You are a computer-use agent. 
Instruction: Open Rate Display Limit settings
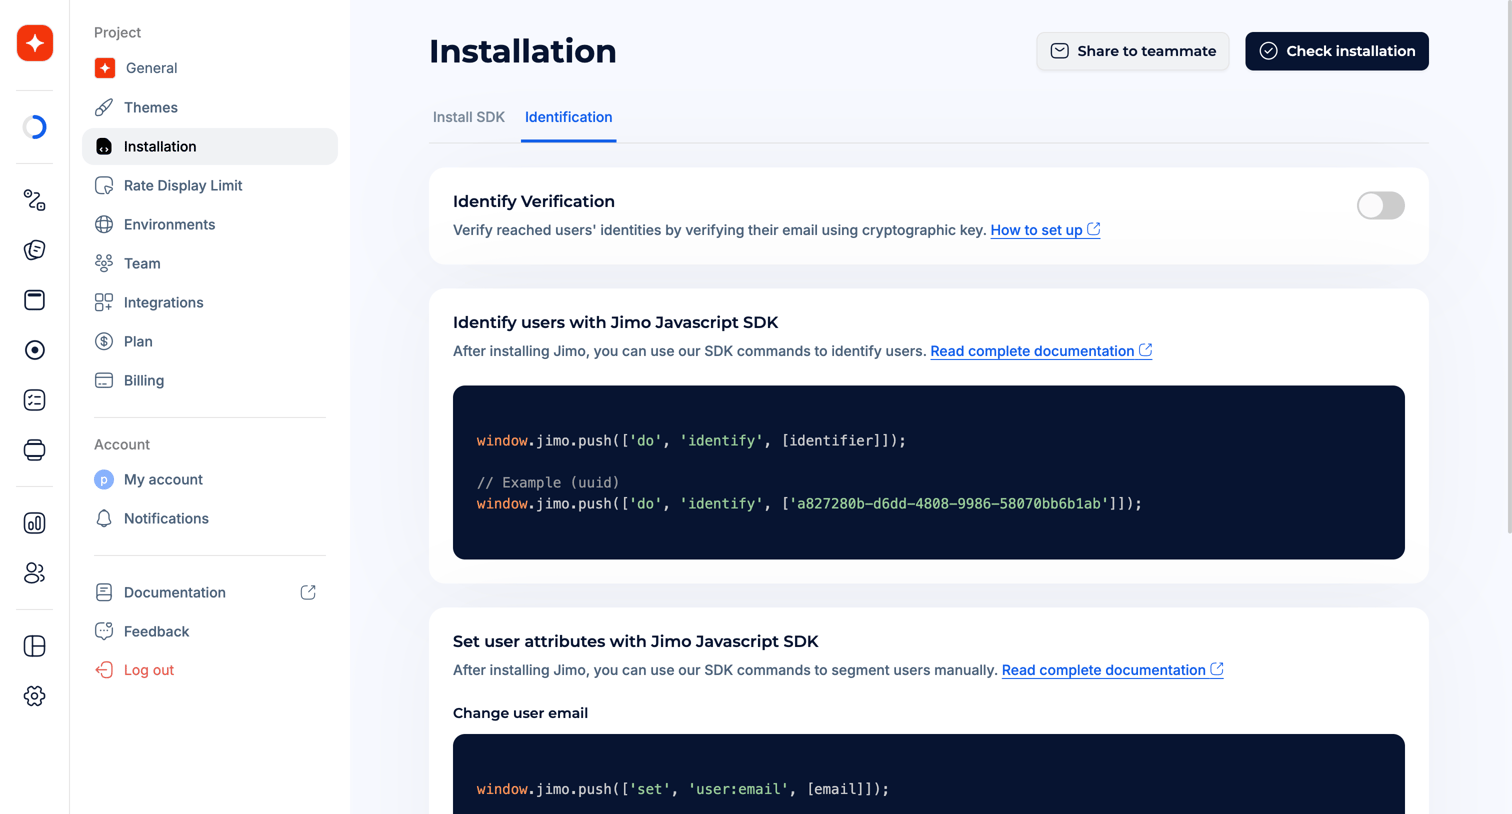[210, 185]
